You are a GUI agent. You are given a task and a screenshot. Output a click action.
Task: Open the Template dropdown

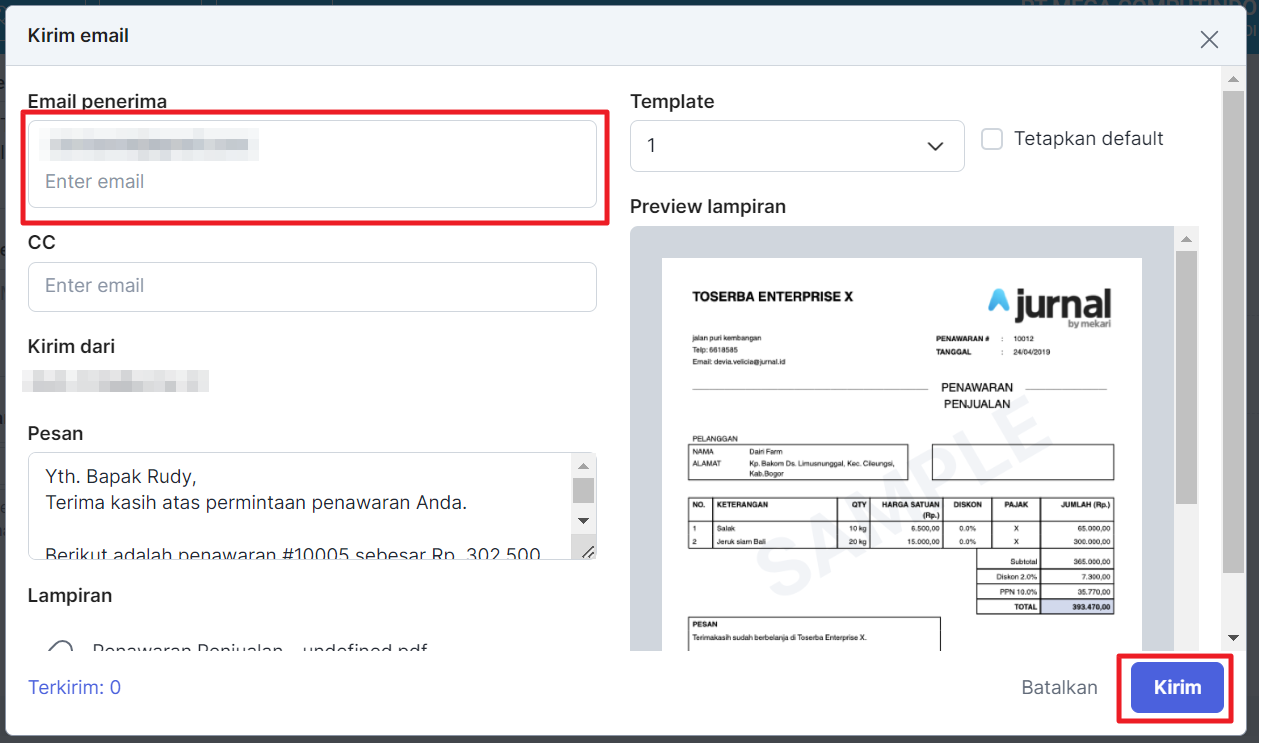796,146
